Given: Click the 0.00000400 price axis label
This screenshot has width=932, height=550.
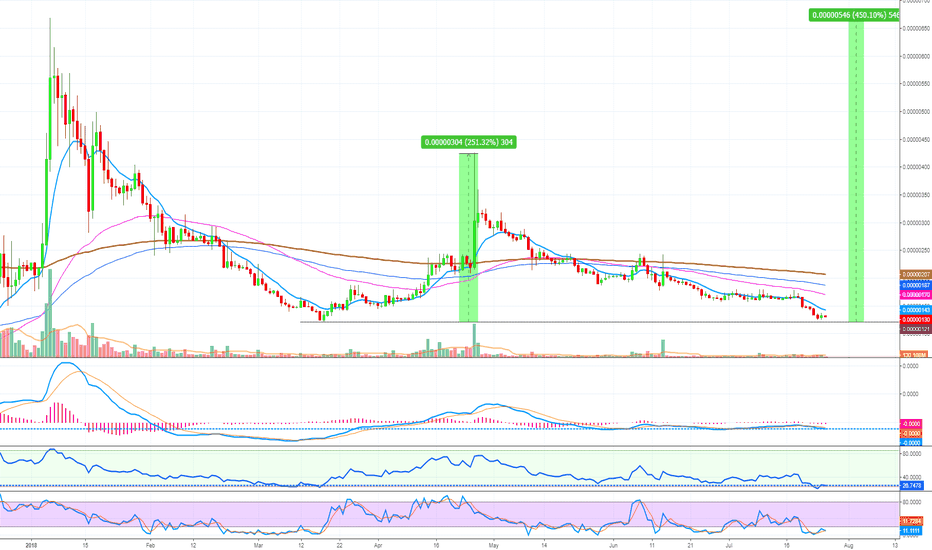Looking at the screenshot, I should tap(916, 167).
